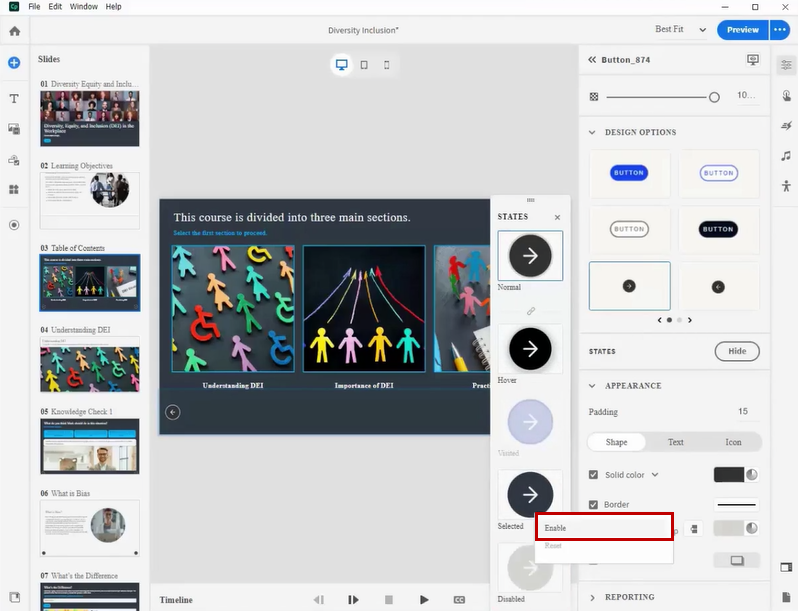
Task: Open the Animations panel icon
Action: point(786,125)
